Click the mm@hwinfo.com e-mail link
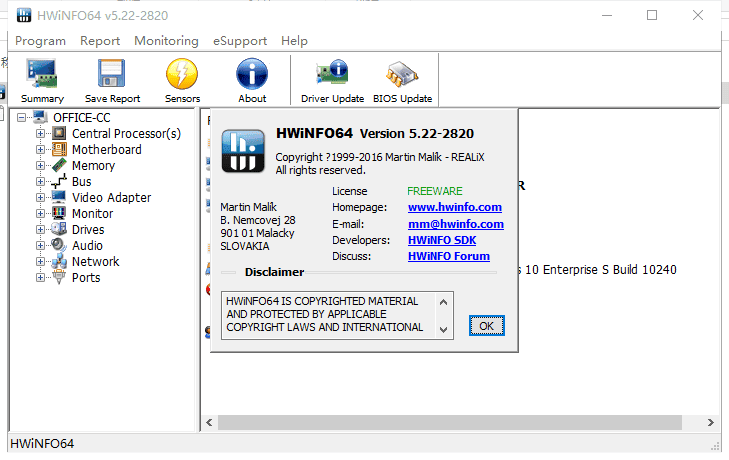The image size is (729, 460). coord(456,224)
